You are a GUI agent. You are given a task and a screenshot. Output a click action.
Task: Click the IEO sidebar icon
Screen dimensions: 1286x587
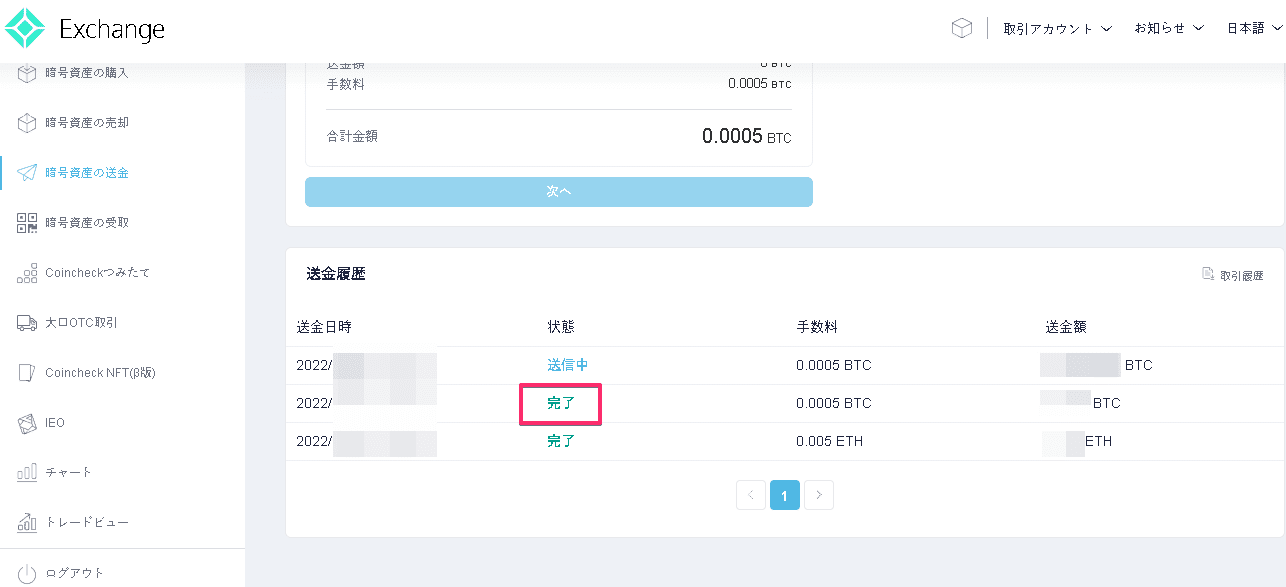[27, 423]
